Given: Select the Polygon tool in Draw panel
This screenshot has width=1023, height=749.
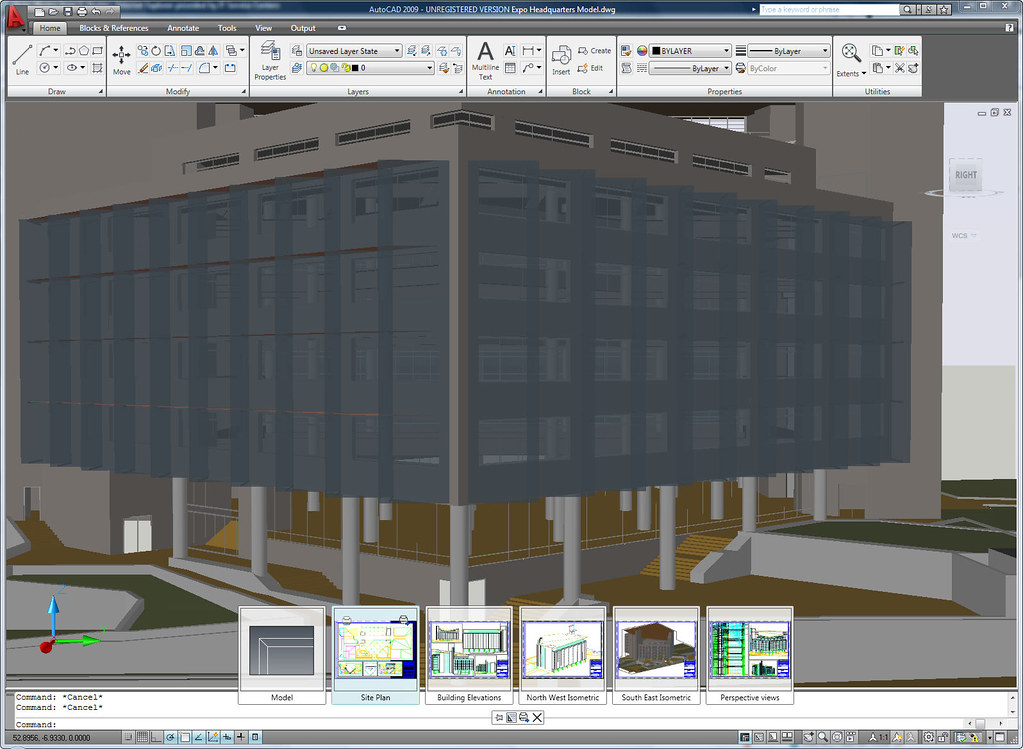Looking at the screenshot, I should tap(84, 51).
